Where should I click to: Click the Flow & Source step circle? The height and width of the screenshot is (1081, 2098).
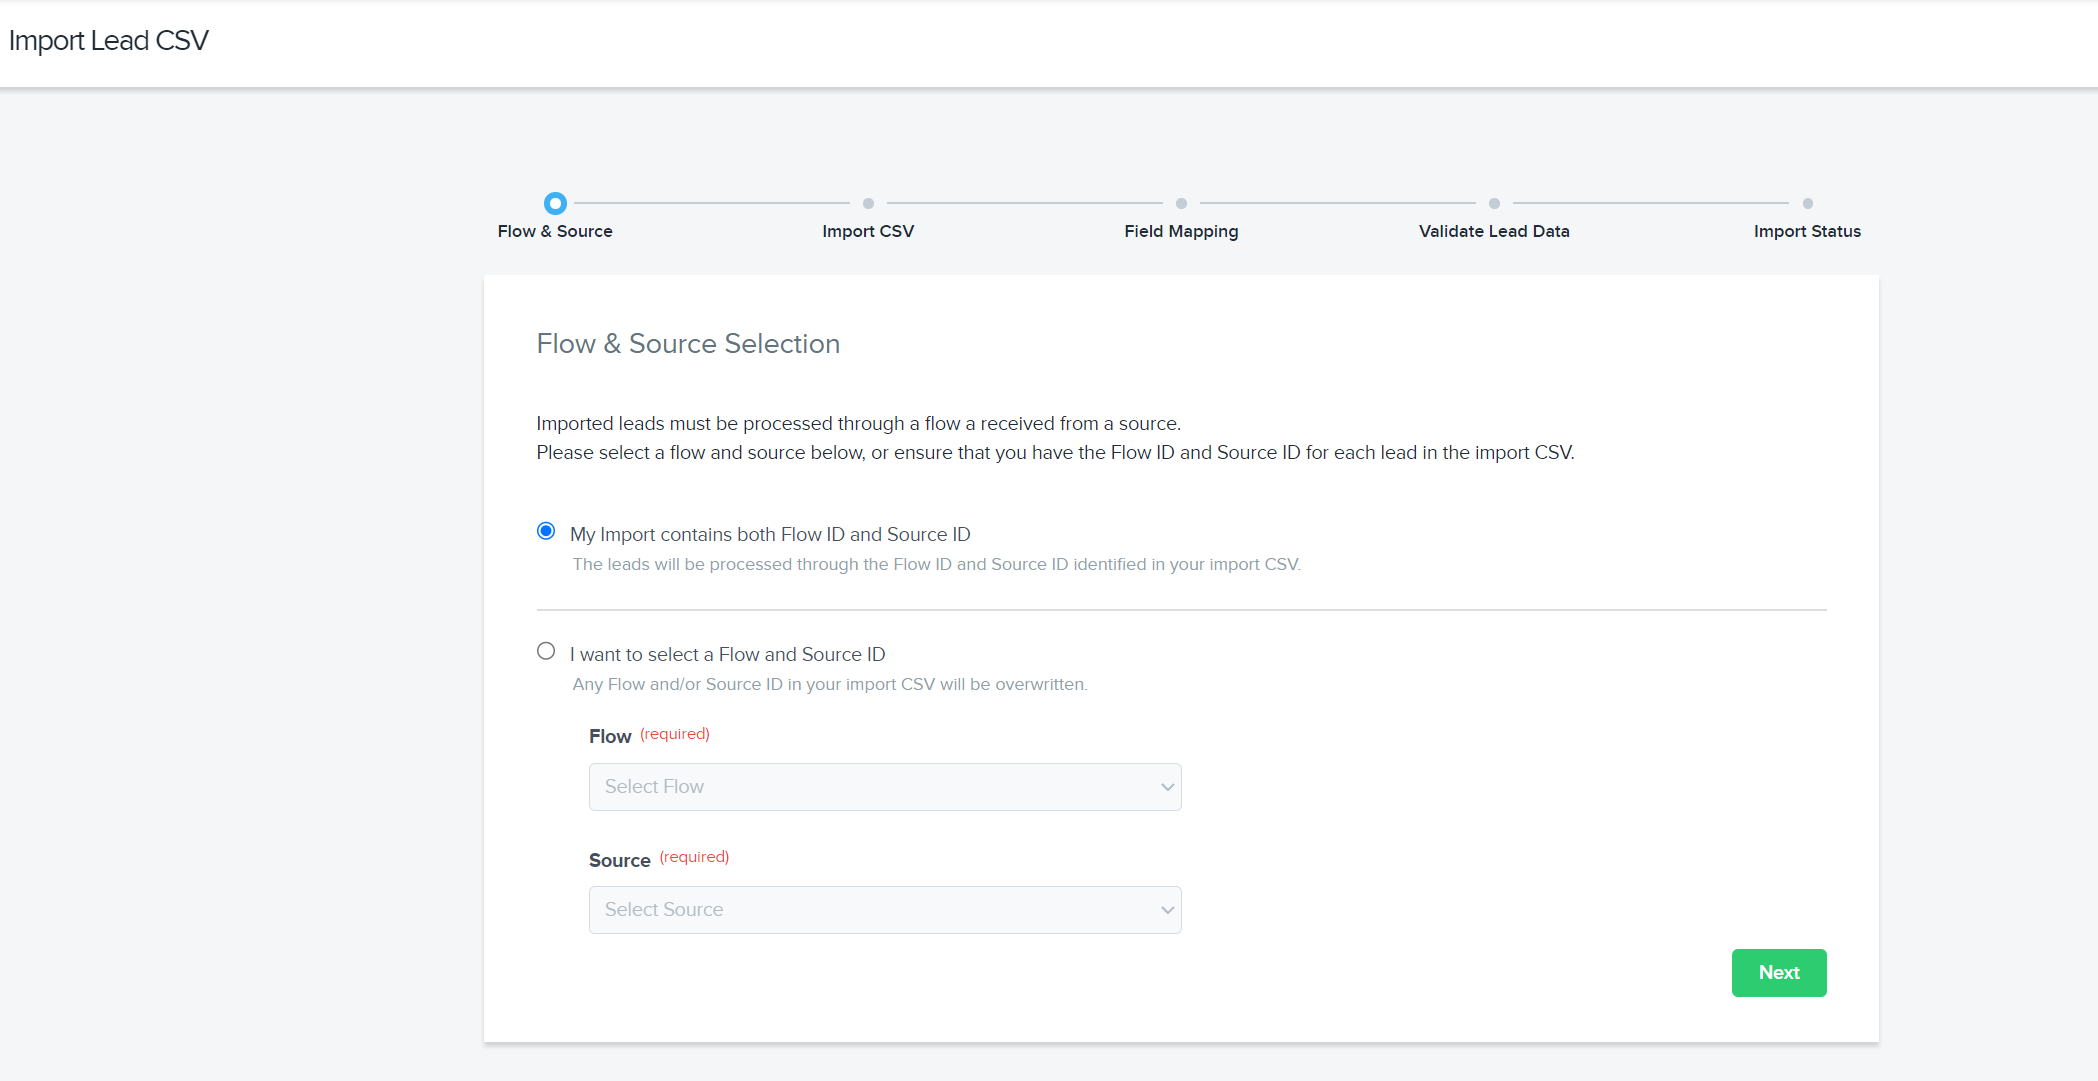[555, 203]
